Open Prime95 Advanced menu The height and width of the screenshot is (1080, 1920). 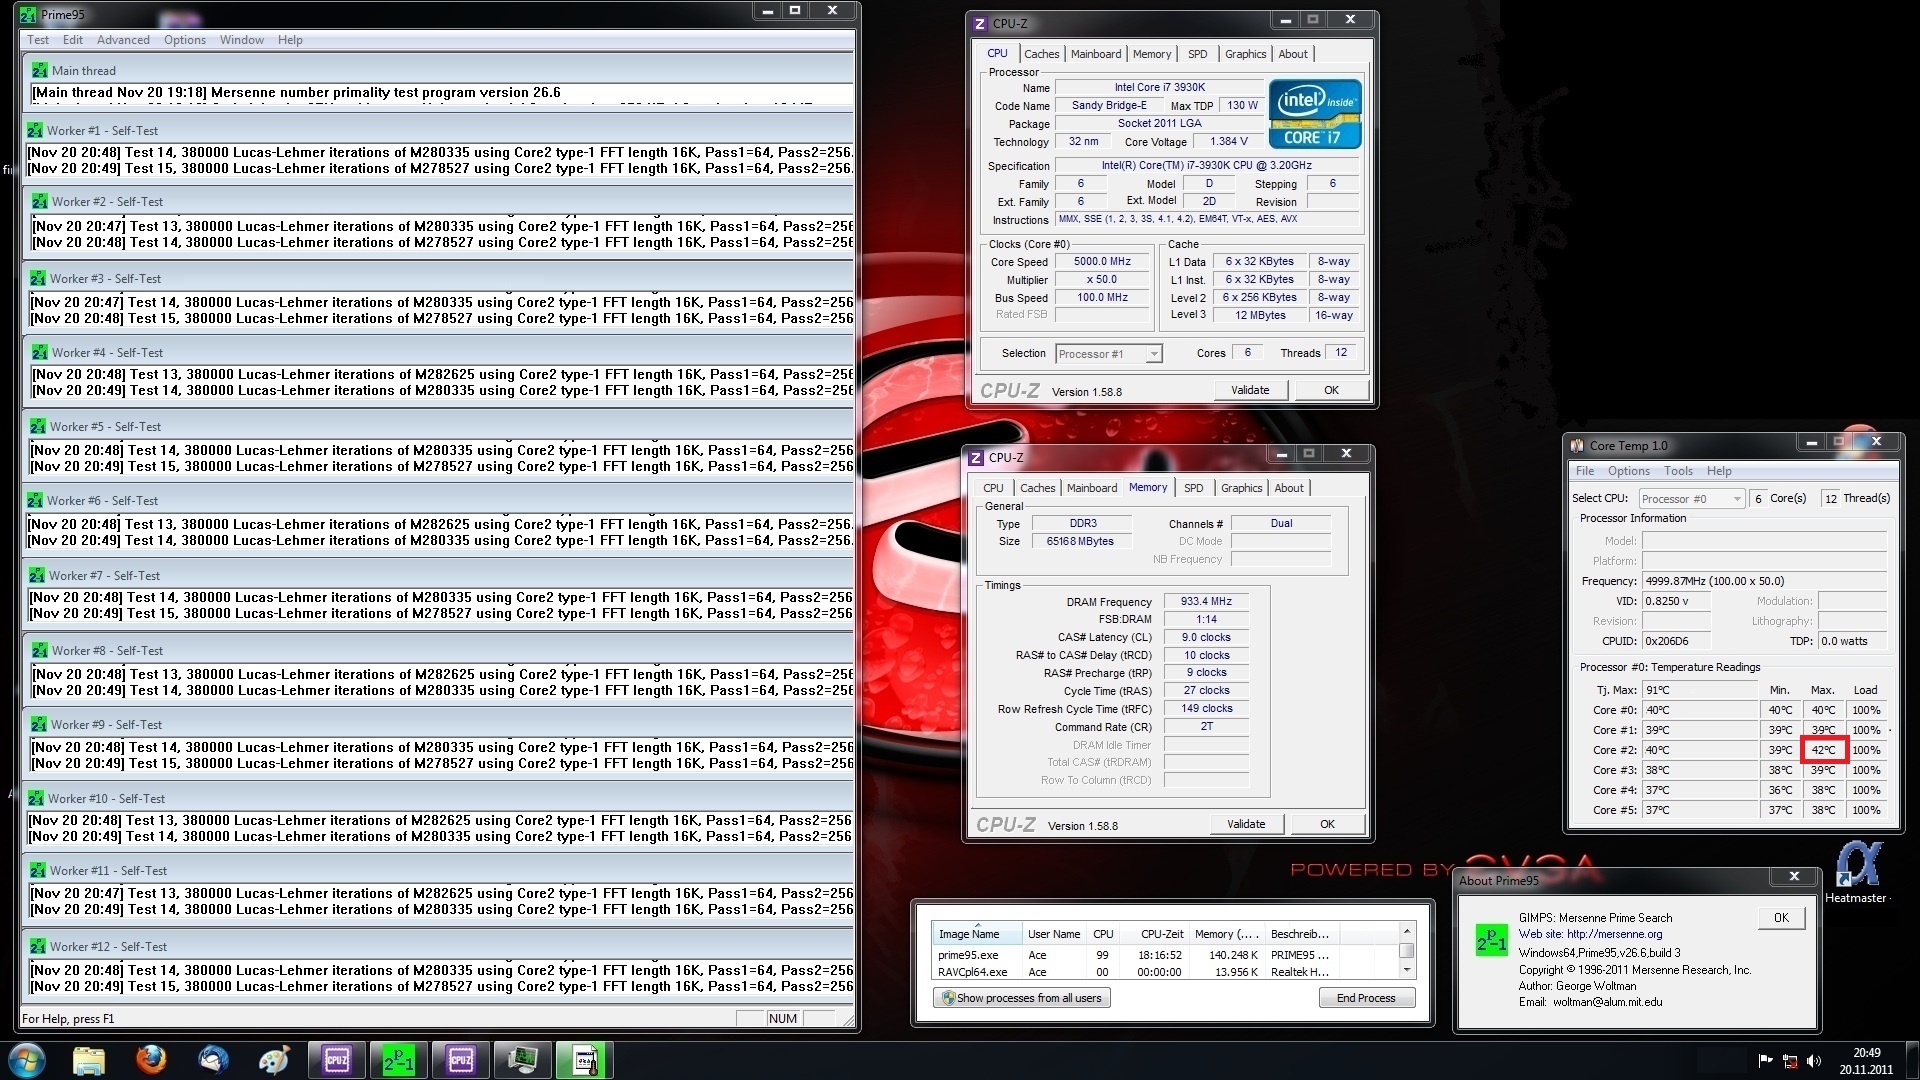123,40
